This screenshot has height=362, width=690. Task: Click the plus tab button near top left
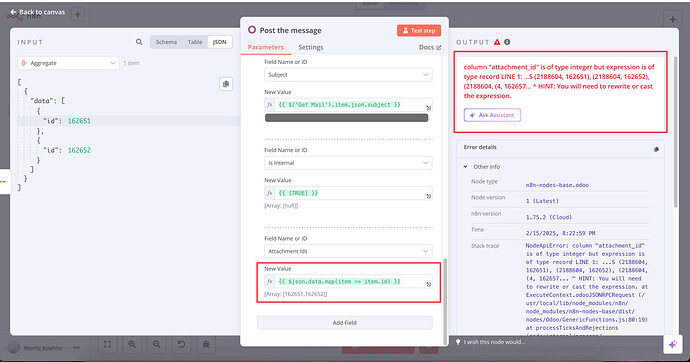coord(77,15)
